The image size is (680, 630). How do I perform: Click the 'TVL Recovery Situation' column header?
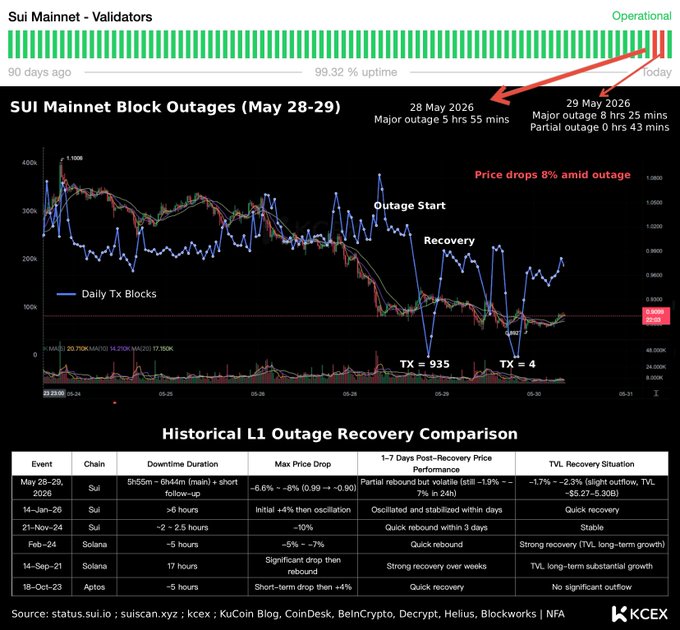[592, 464]
